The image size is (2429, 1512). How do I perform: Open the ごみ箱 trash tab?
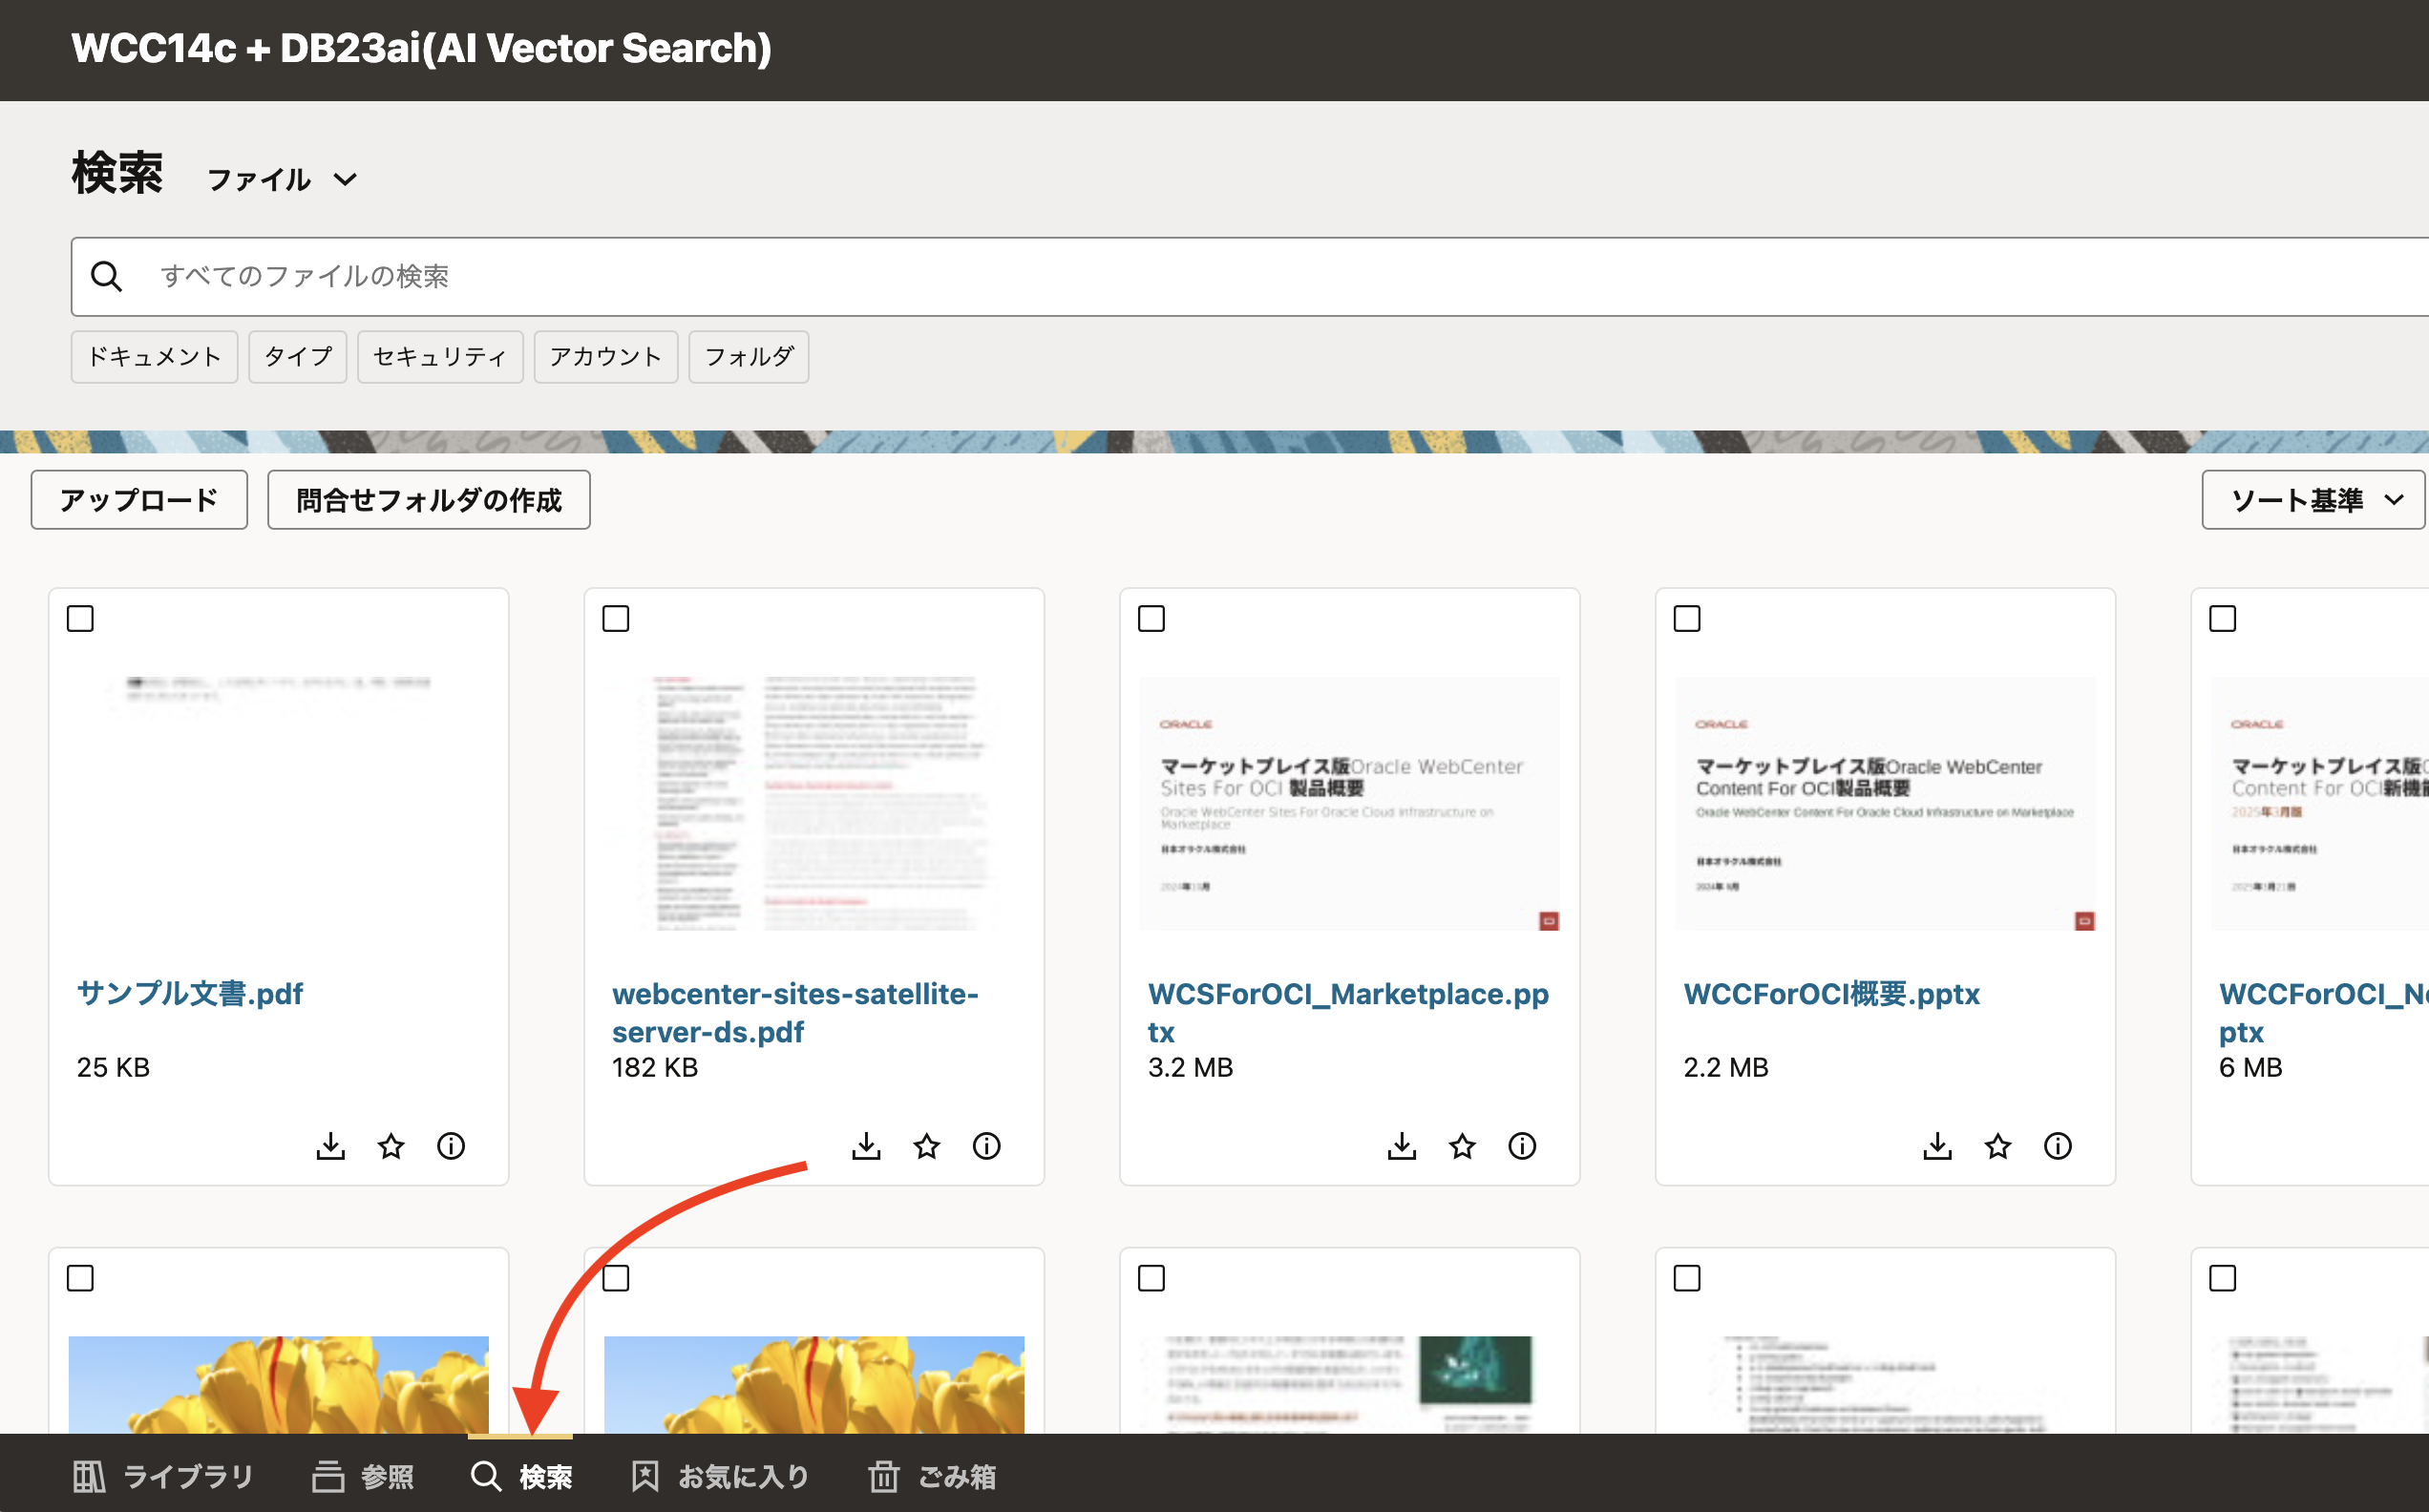point(932,1476)
